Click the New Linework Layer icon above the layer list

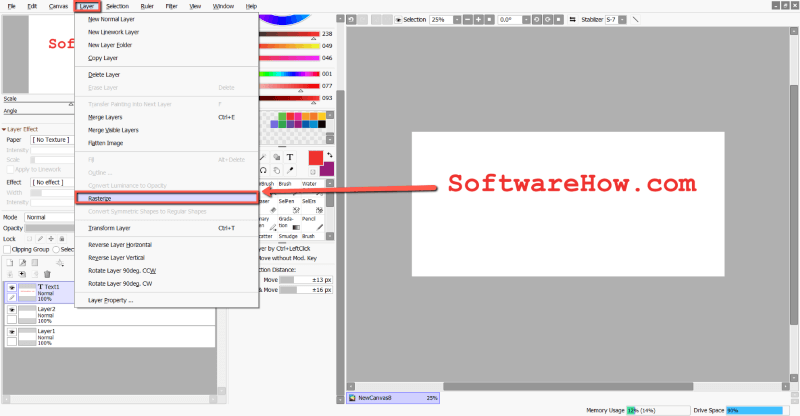[x=22, y=263]
